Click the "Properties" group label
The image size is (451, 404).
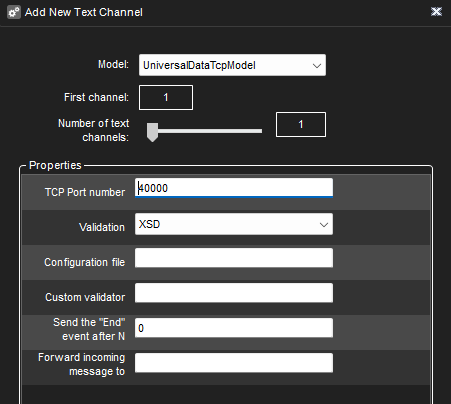click(55, 165)
